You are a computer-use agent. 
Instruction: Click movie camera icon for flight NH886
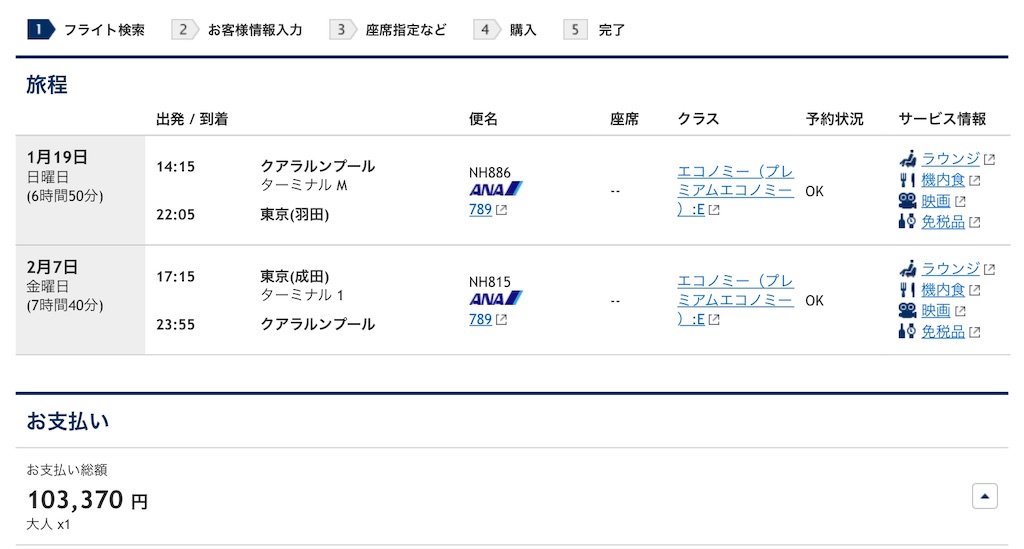click(x=907, y=200)
